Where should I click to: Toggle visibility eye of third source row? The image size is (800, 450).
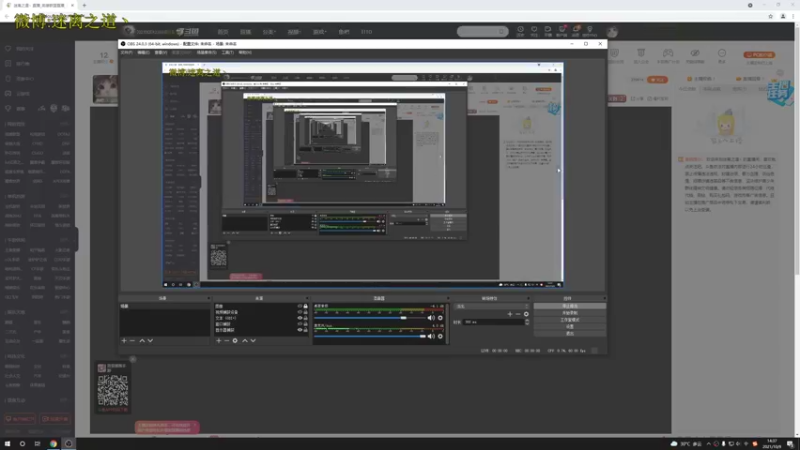[x=299, y=318]
